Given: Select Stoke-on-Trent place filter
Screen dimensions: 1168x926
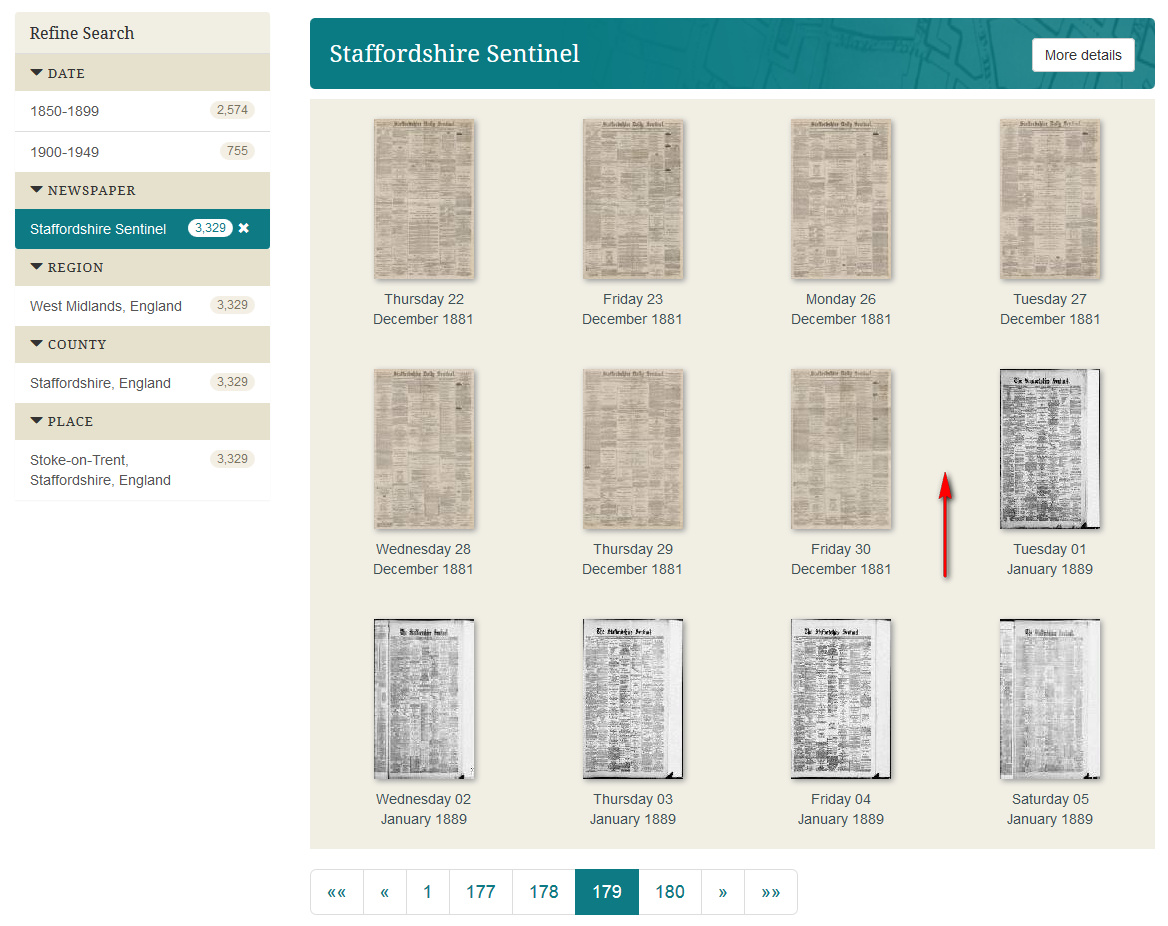Looking at the screenshot, I should (x=100, y=470).
